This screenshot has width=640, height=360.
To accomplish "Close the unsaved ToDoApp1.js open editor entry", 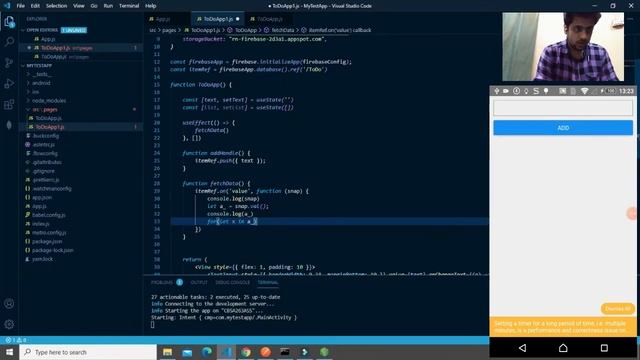I will click(x=29, y=48).
